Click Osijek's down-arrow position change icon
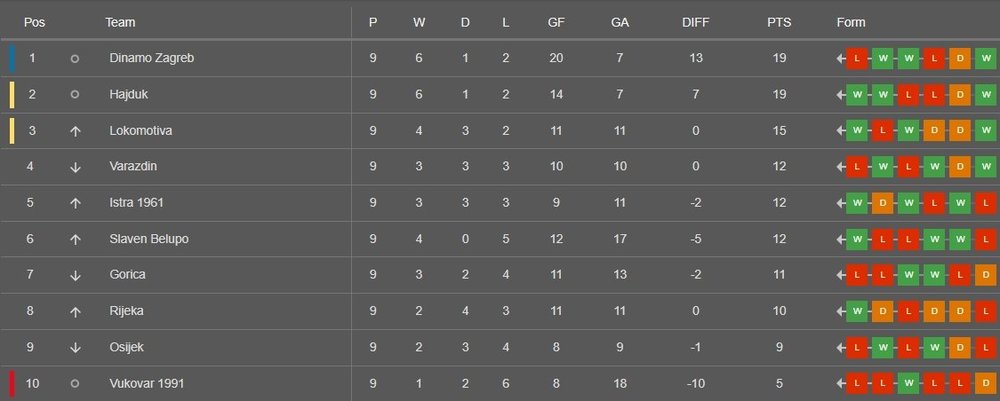This screenshot has width=1000, height=401. pyautogui.click(x=75, y=348)
